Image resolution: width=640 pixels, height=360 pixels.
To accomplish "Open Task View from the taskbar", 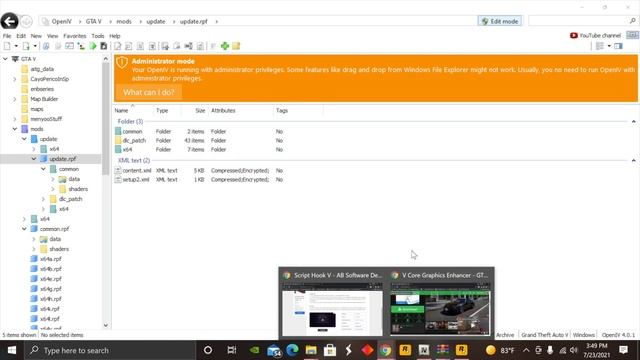I will tap(231, 350).
